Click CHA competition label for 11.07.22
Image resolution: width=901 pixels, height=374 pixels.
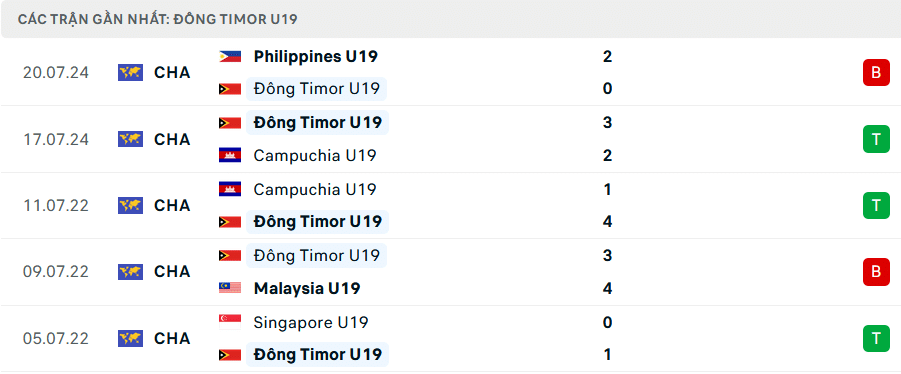point(172,206)
